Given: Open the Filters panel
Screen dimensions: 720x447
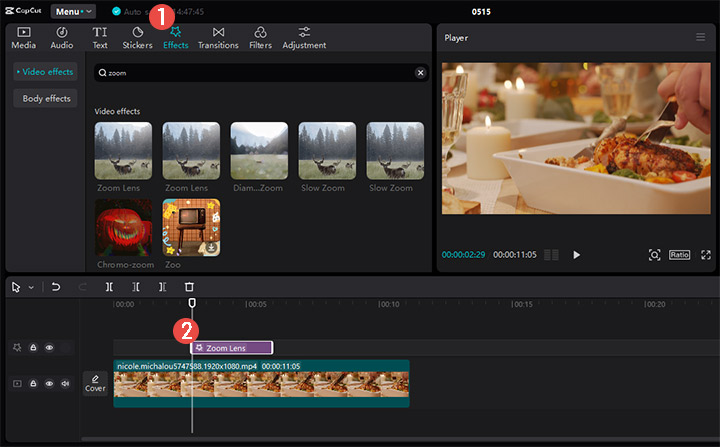Looking at the screenshot, I should [x=260, y=38].
